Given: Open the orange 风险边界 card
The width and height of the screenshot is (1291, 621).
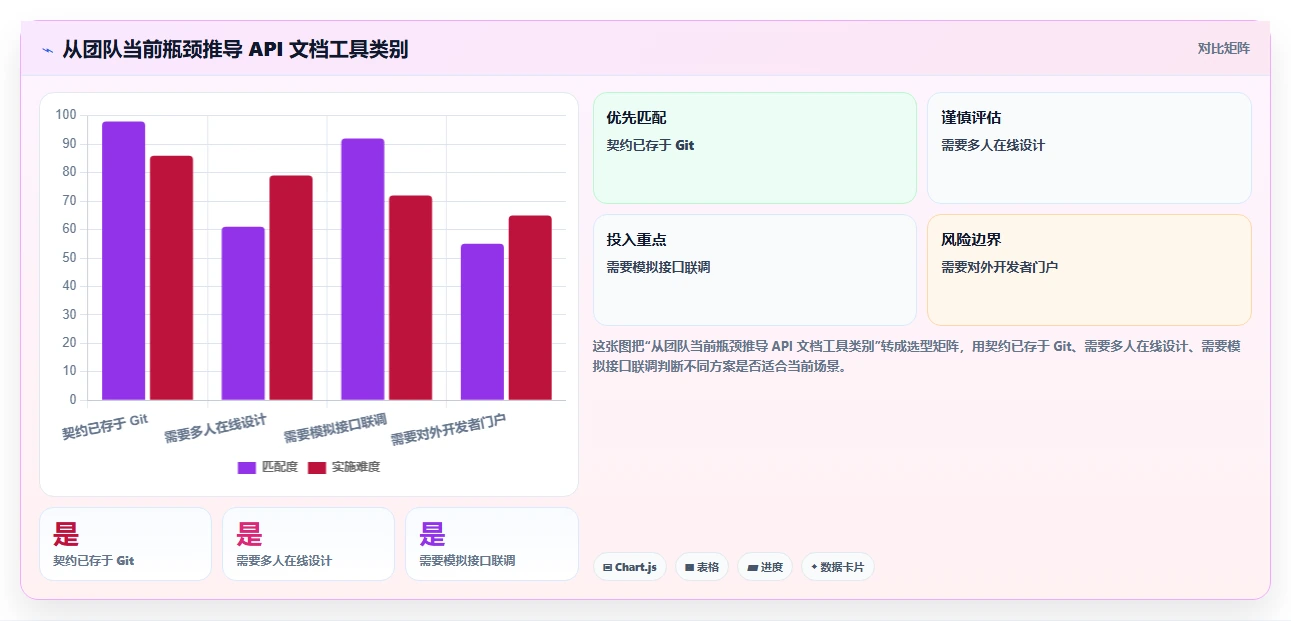Looking at the screenshot, I should click(x=1089, y=270).
